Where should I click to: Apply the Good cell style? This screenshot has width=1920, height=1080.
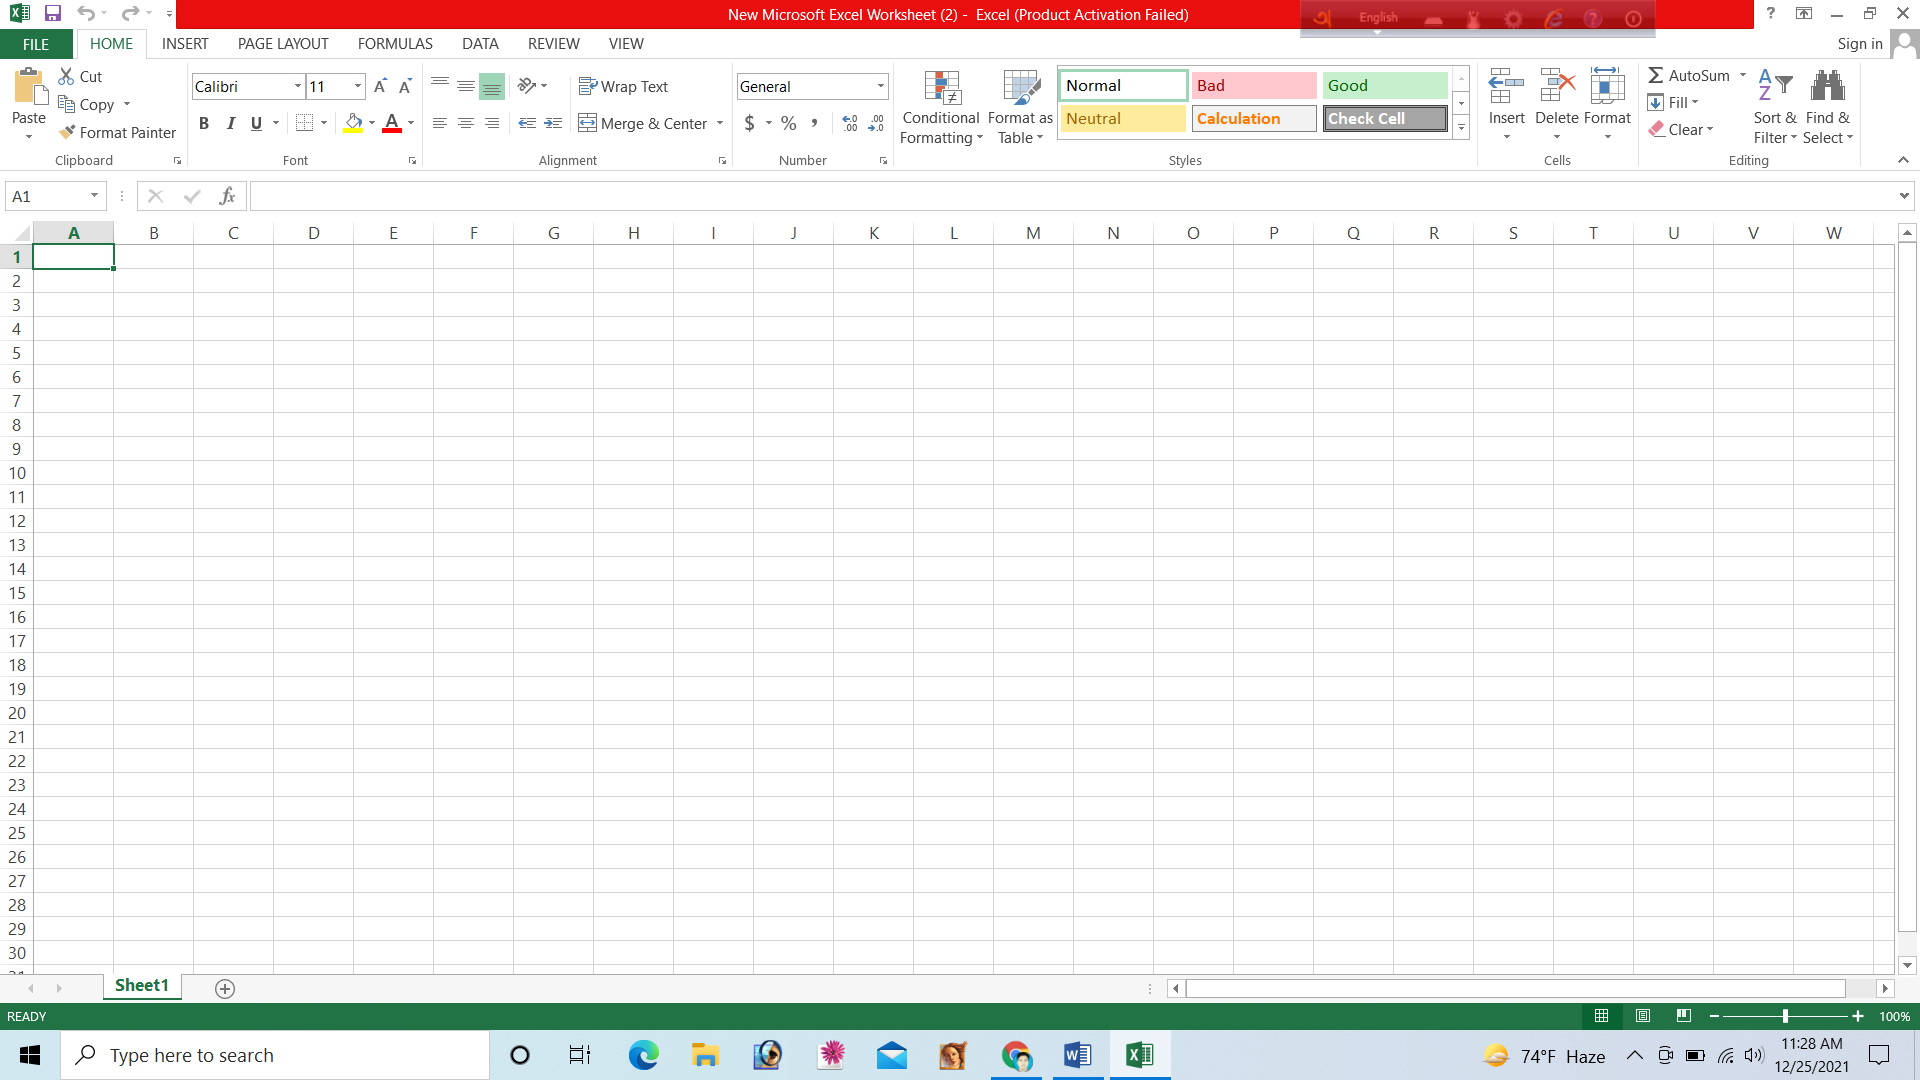coord(1385,85)
